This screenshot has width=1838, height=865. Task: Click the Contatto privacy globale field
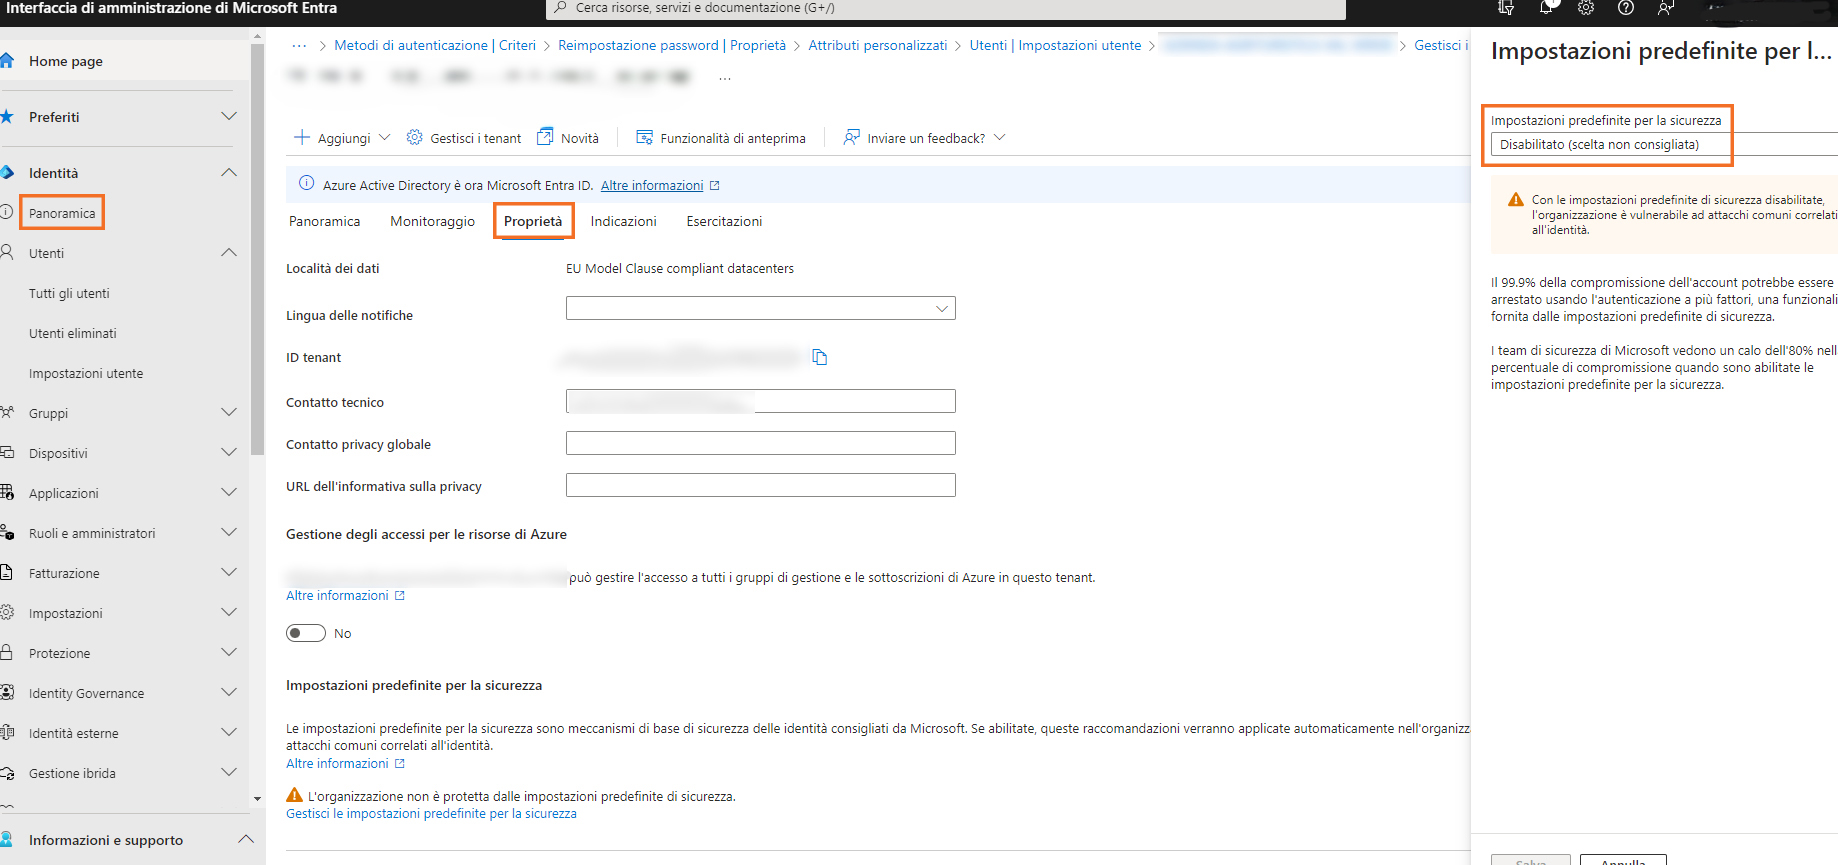pyautogui.click(x=761, y=443)
